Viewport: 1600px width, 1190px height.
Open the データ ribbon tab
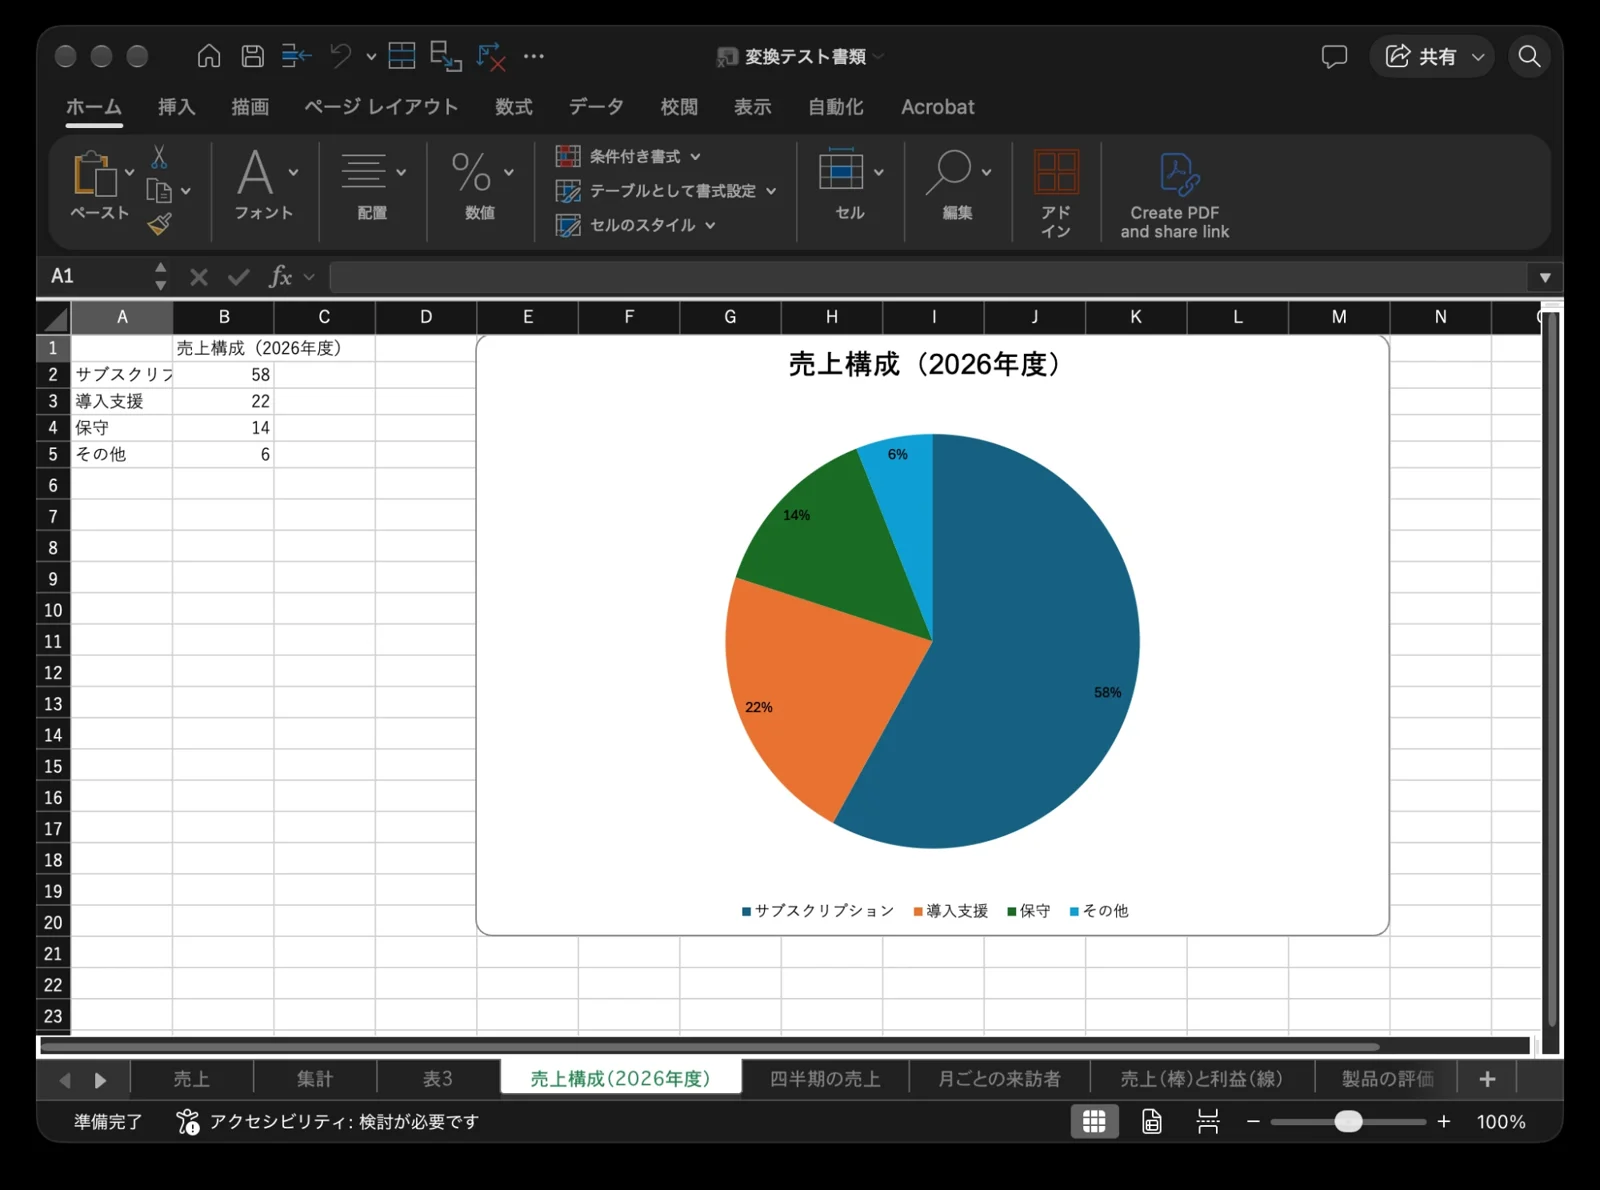coord(596,107)
